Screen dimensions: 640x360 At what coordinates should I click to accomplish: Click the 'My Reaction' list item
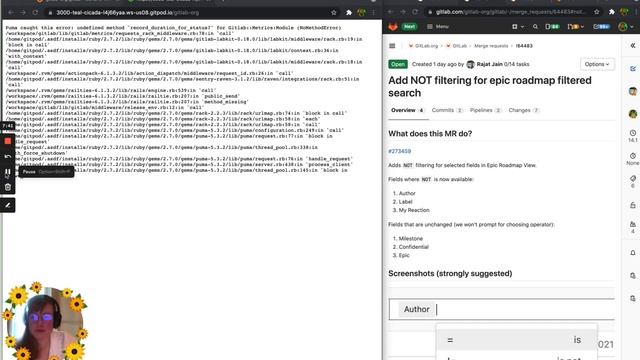[414, 210]
